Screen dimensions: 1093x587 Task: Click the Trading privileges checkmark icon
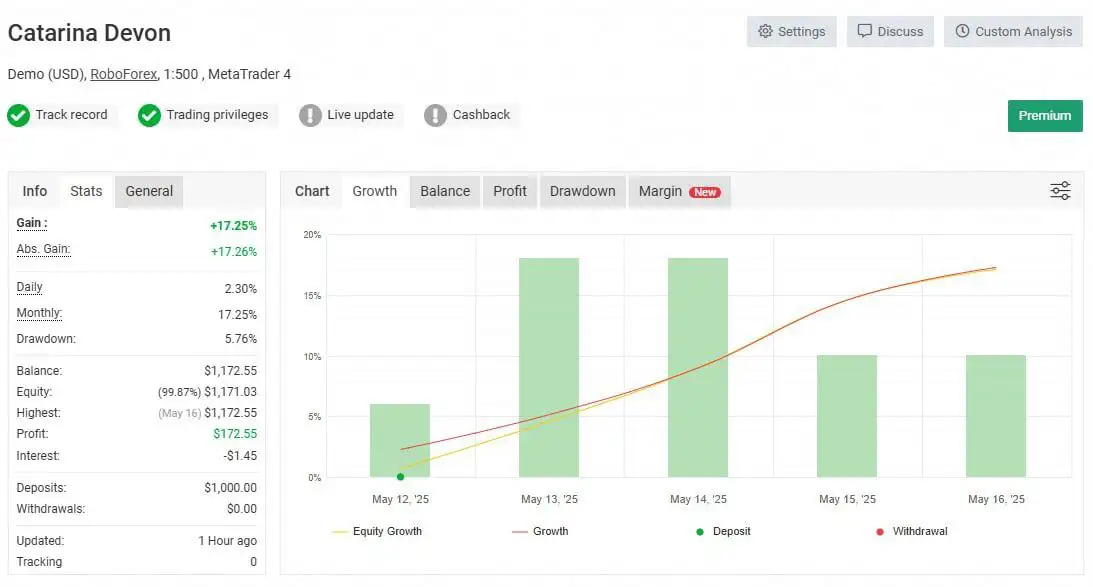click(149, 115)
